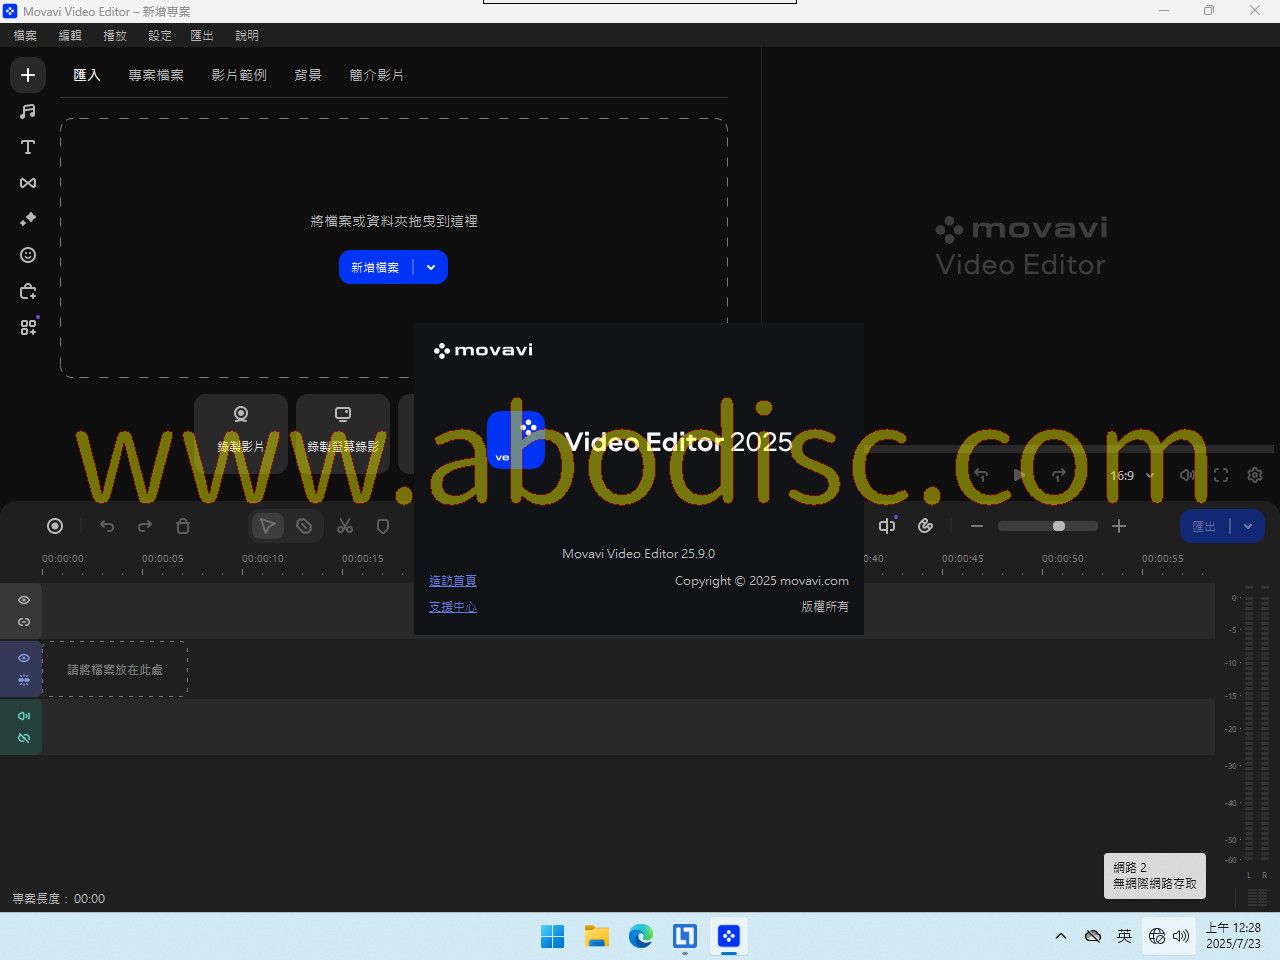Click the marker shield icon
The image size is (1280, 960).
pos(383,526)
